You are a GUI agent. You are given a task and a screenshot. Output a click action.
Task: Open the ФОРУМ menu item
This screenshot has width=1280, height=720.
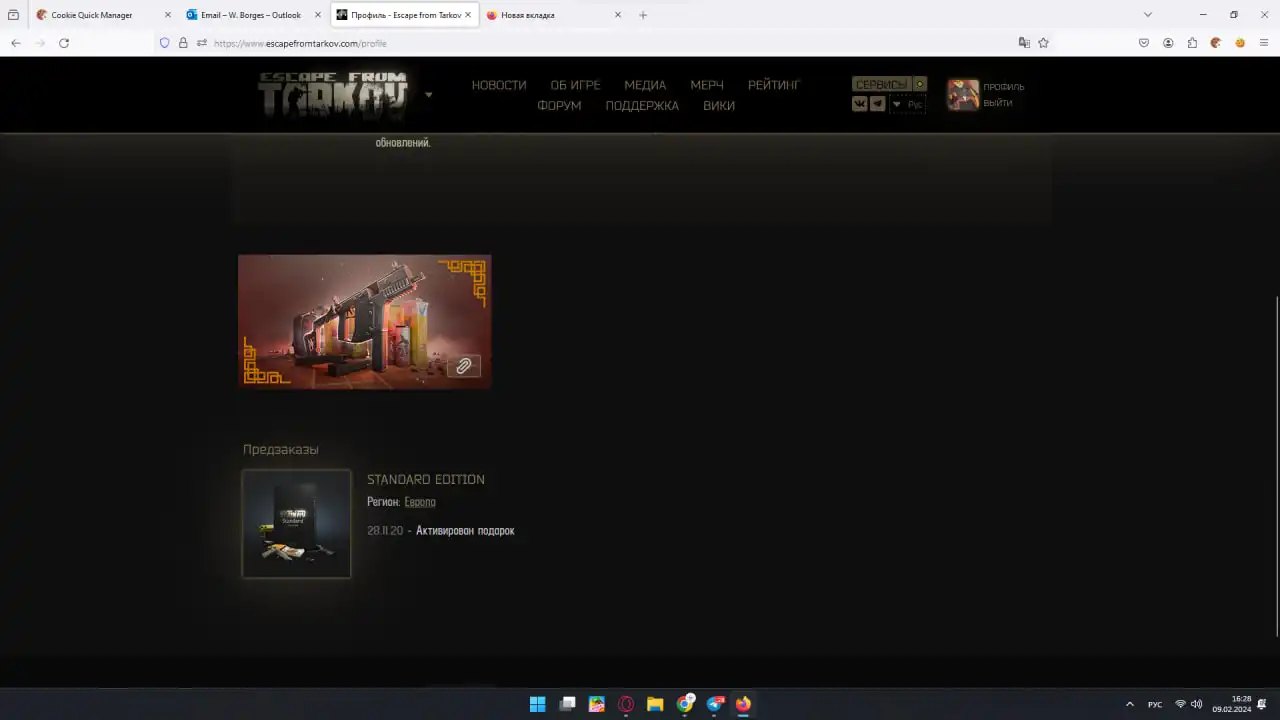[559, 106]
